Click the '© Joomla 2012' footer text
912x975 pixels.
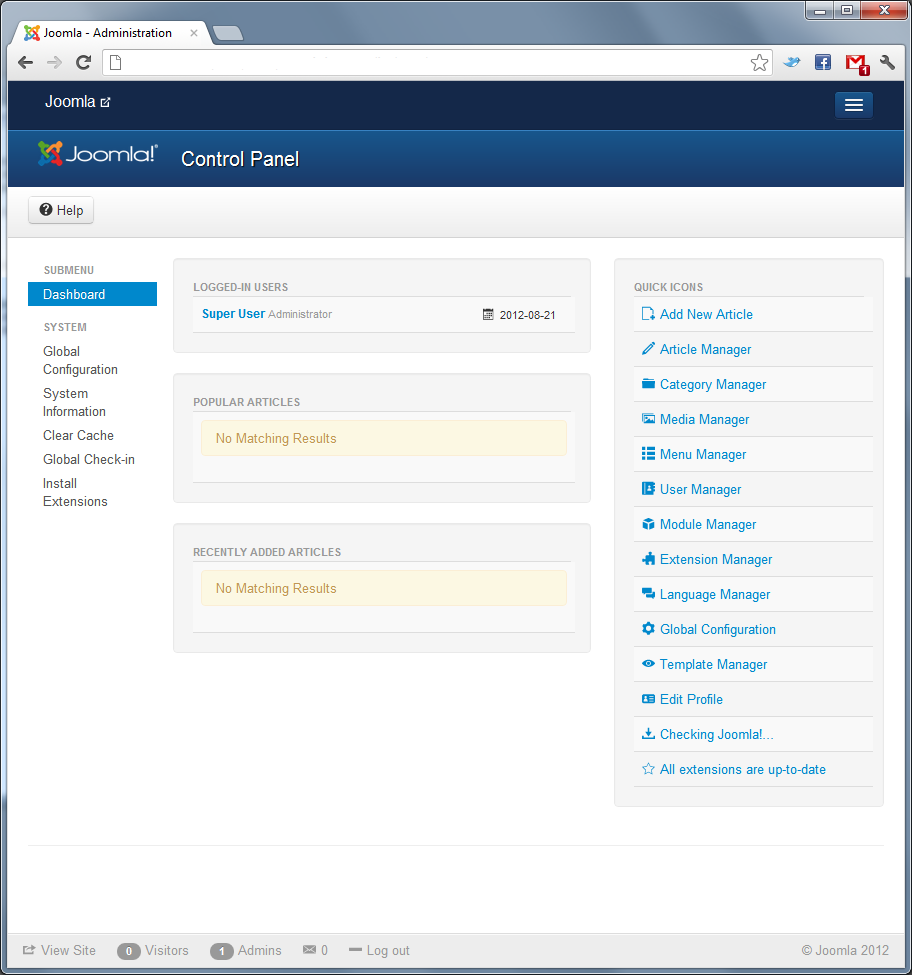(845, 950)
